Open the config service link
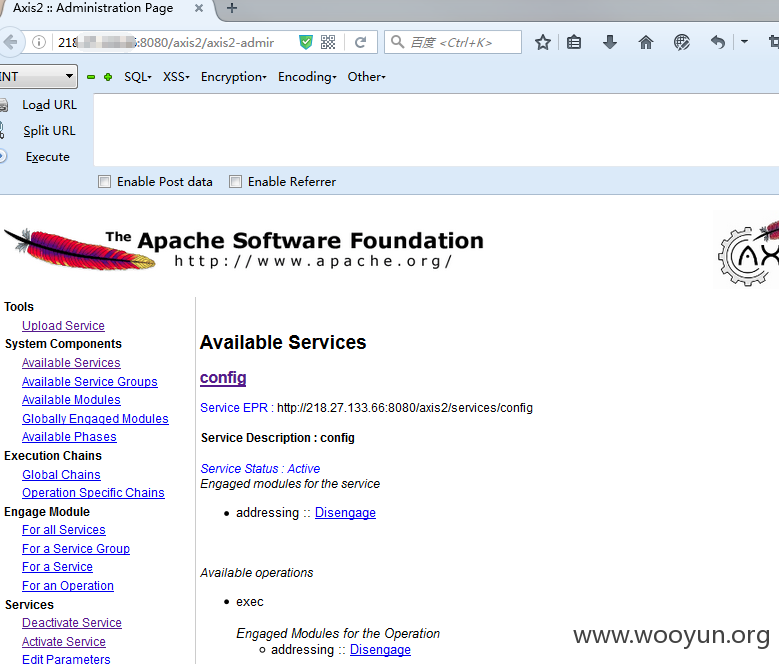This screenshot has height=664, width=779. pos(223,378)
